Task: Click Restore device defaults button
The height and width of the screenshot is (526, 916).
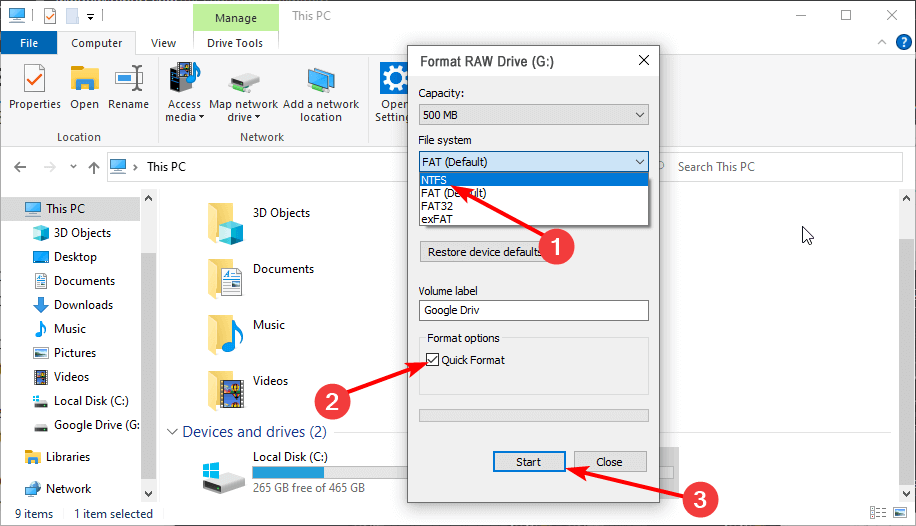Action: (x=484, y=252)
